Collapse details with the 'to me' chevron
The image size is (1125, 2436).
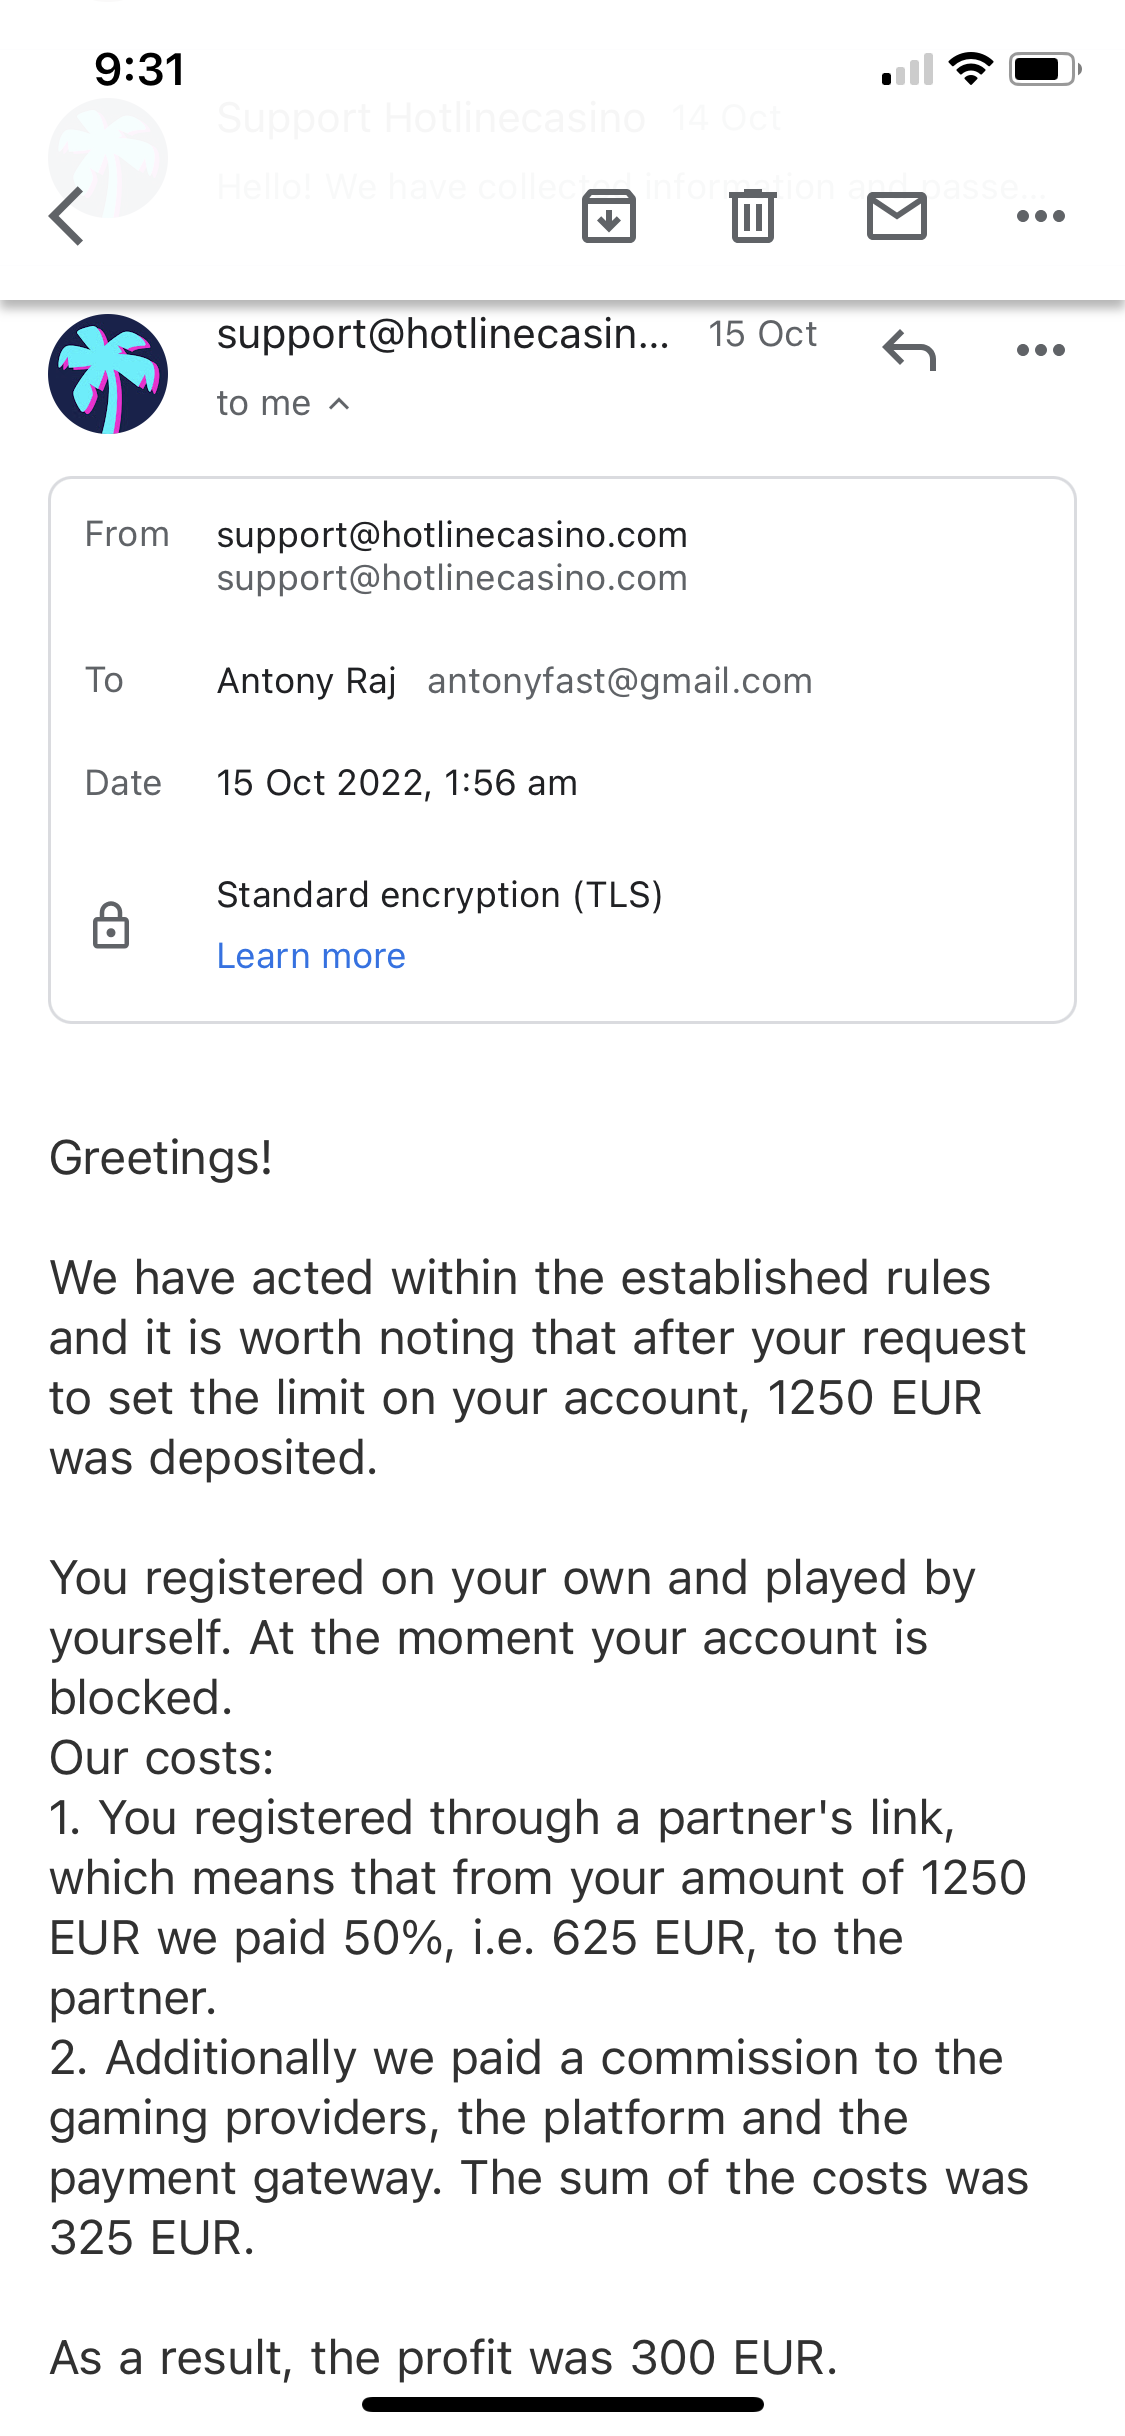pos(339,404)
